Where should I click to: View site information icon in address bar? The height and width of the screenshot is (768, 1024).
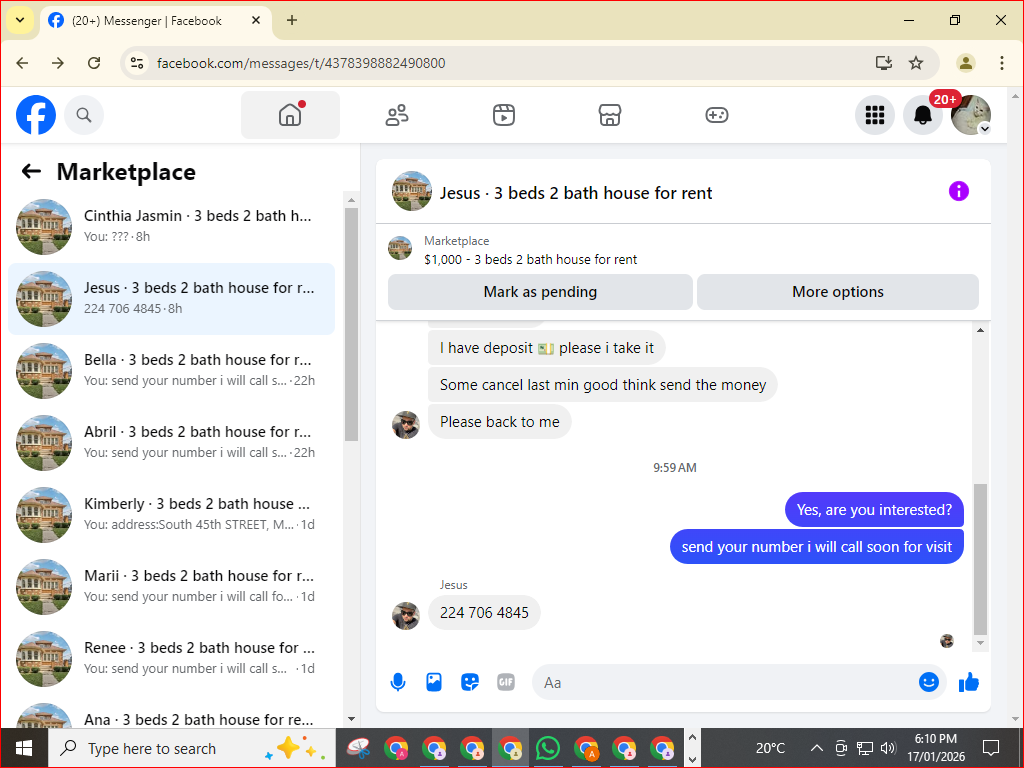coord(137,63)
